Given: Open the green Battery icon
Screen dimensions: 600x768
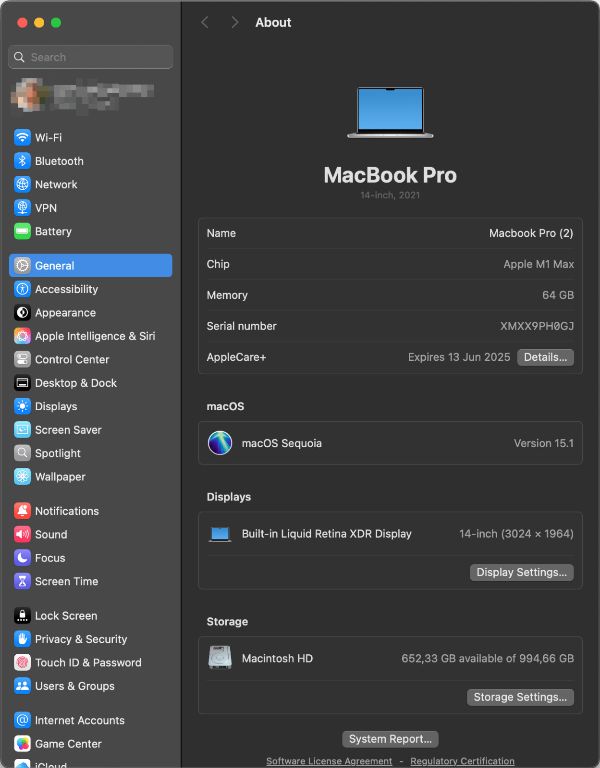Looking at the screenshot, I should click(22, 231).
